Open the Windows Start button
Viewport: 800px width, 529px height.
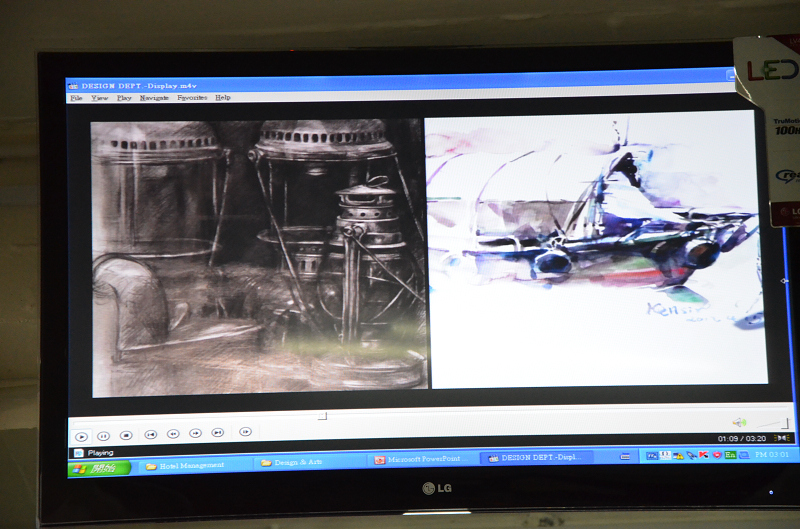point(99,468)
